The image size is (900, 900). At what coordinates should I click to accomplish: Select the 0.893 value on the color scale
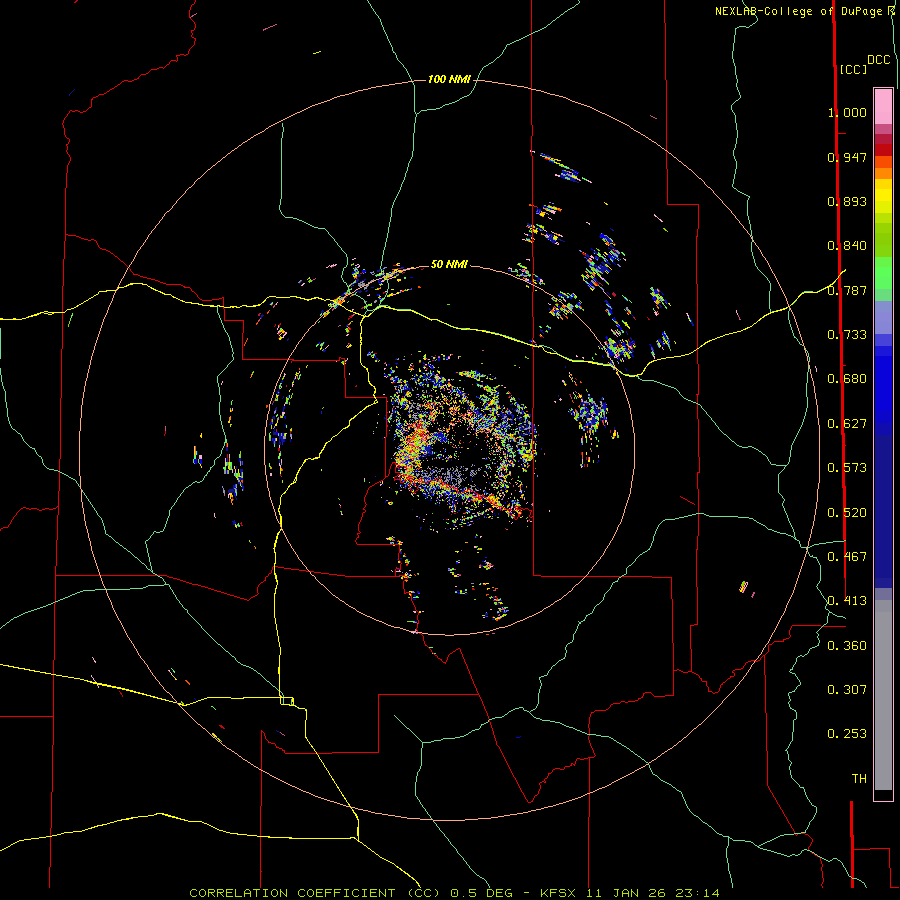click(x=847, y=201)
